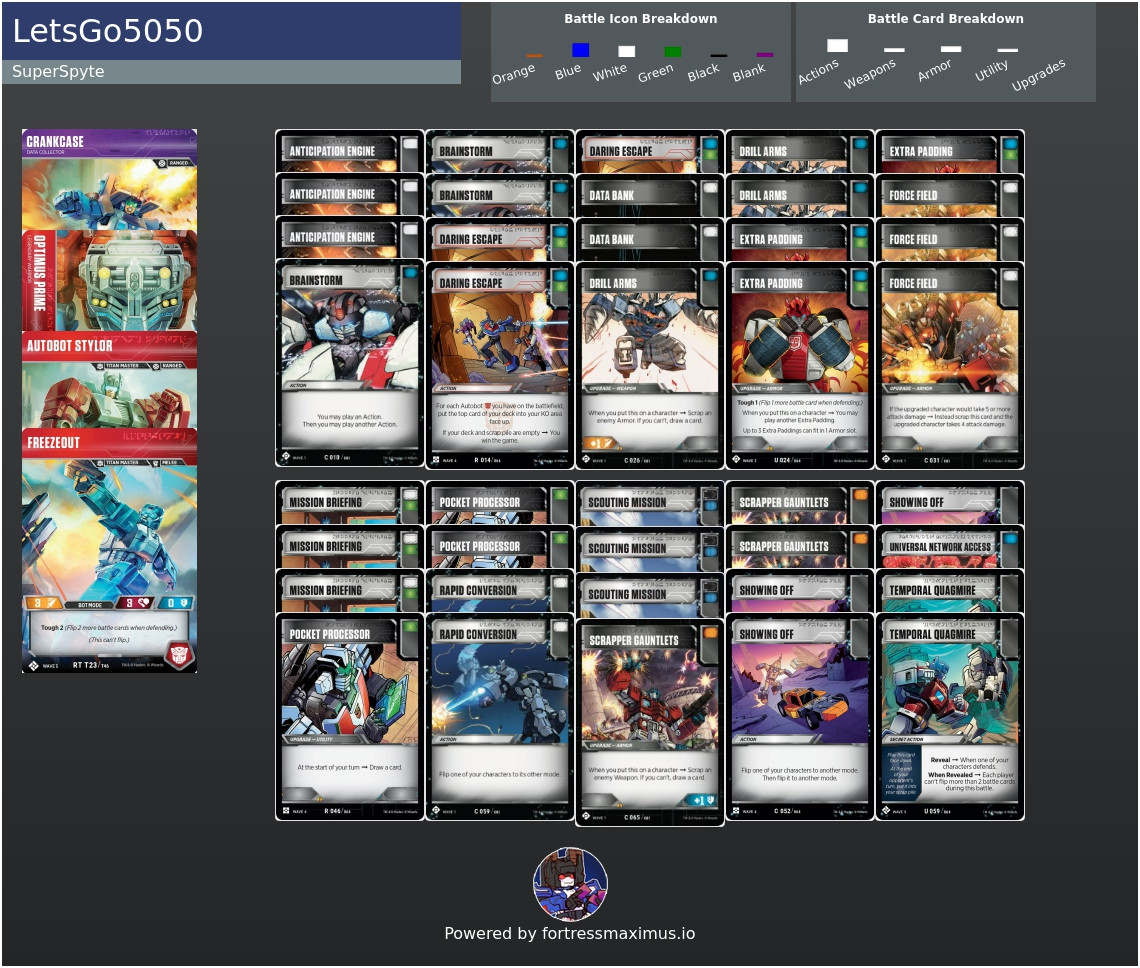Screen dimensions: 1140x968
Task: Click Brainstorm's 'You may play an Action' text
Action: click(x=350, y=420)
